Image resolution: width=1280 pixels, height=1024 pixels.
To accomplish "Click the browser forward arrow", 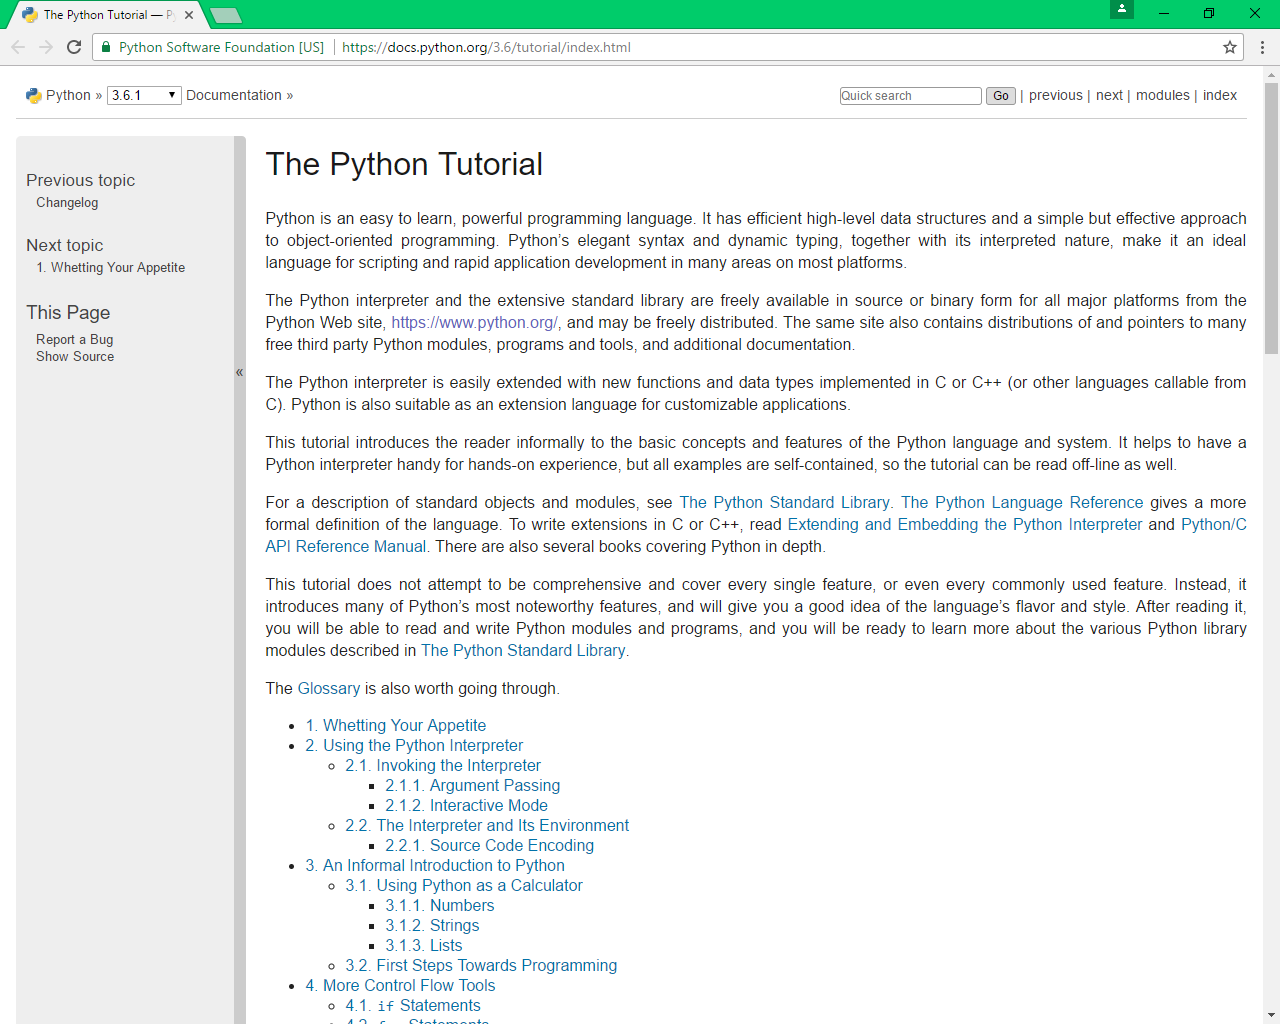I will 46,47.
